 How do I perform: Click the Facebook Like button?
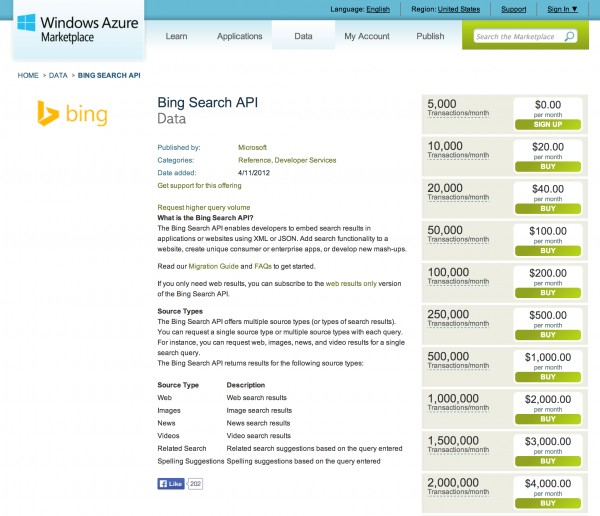point(171,484)
